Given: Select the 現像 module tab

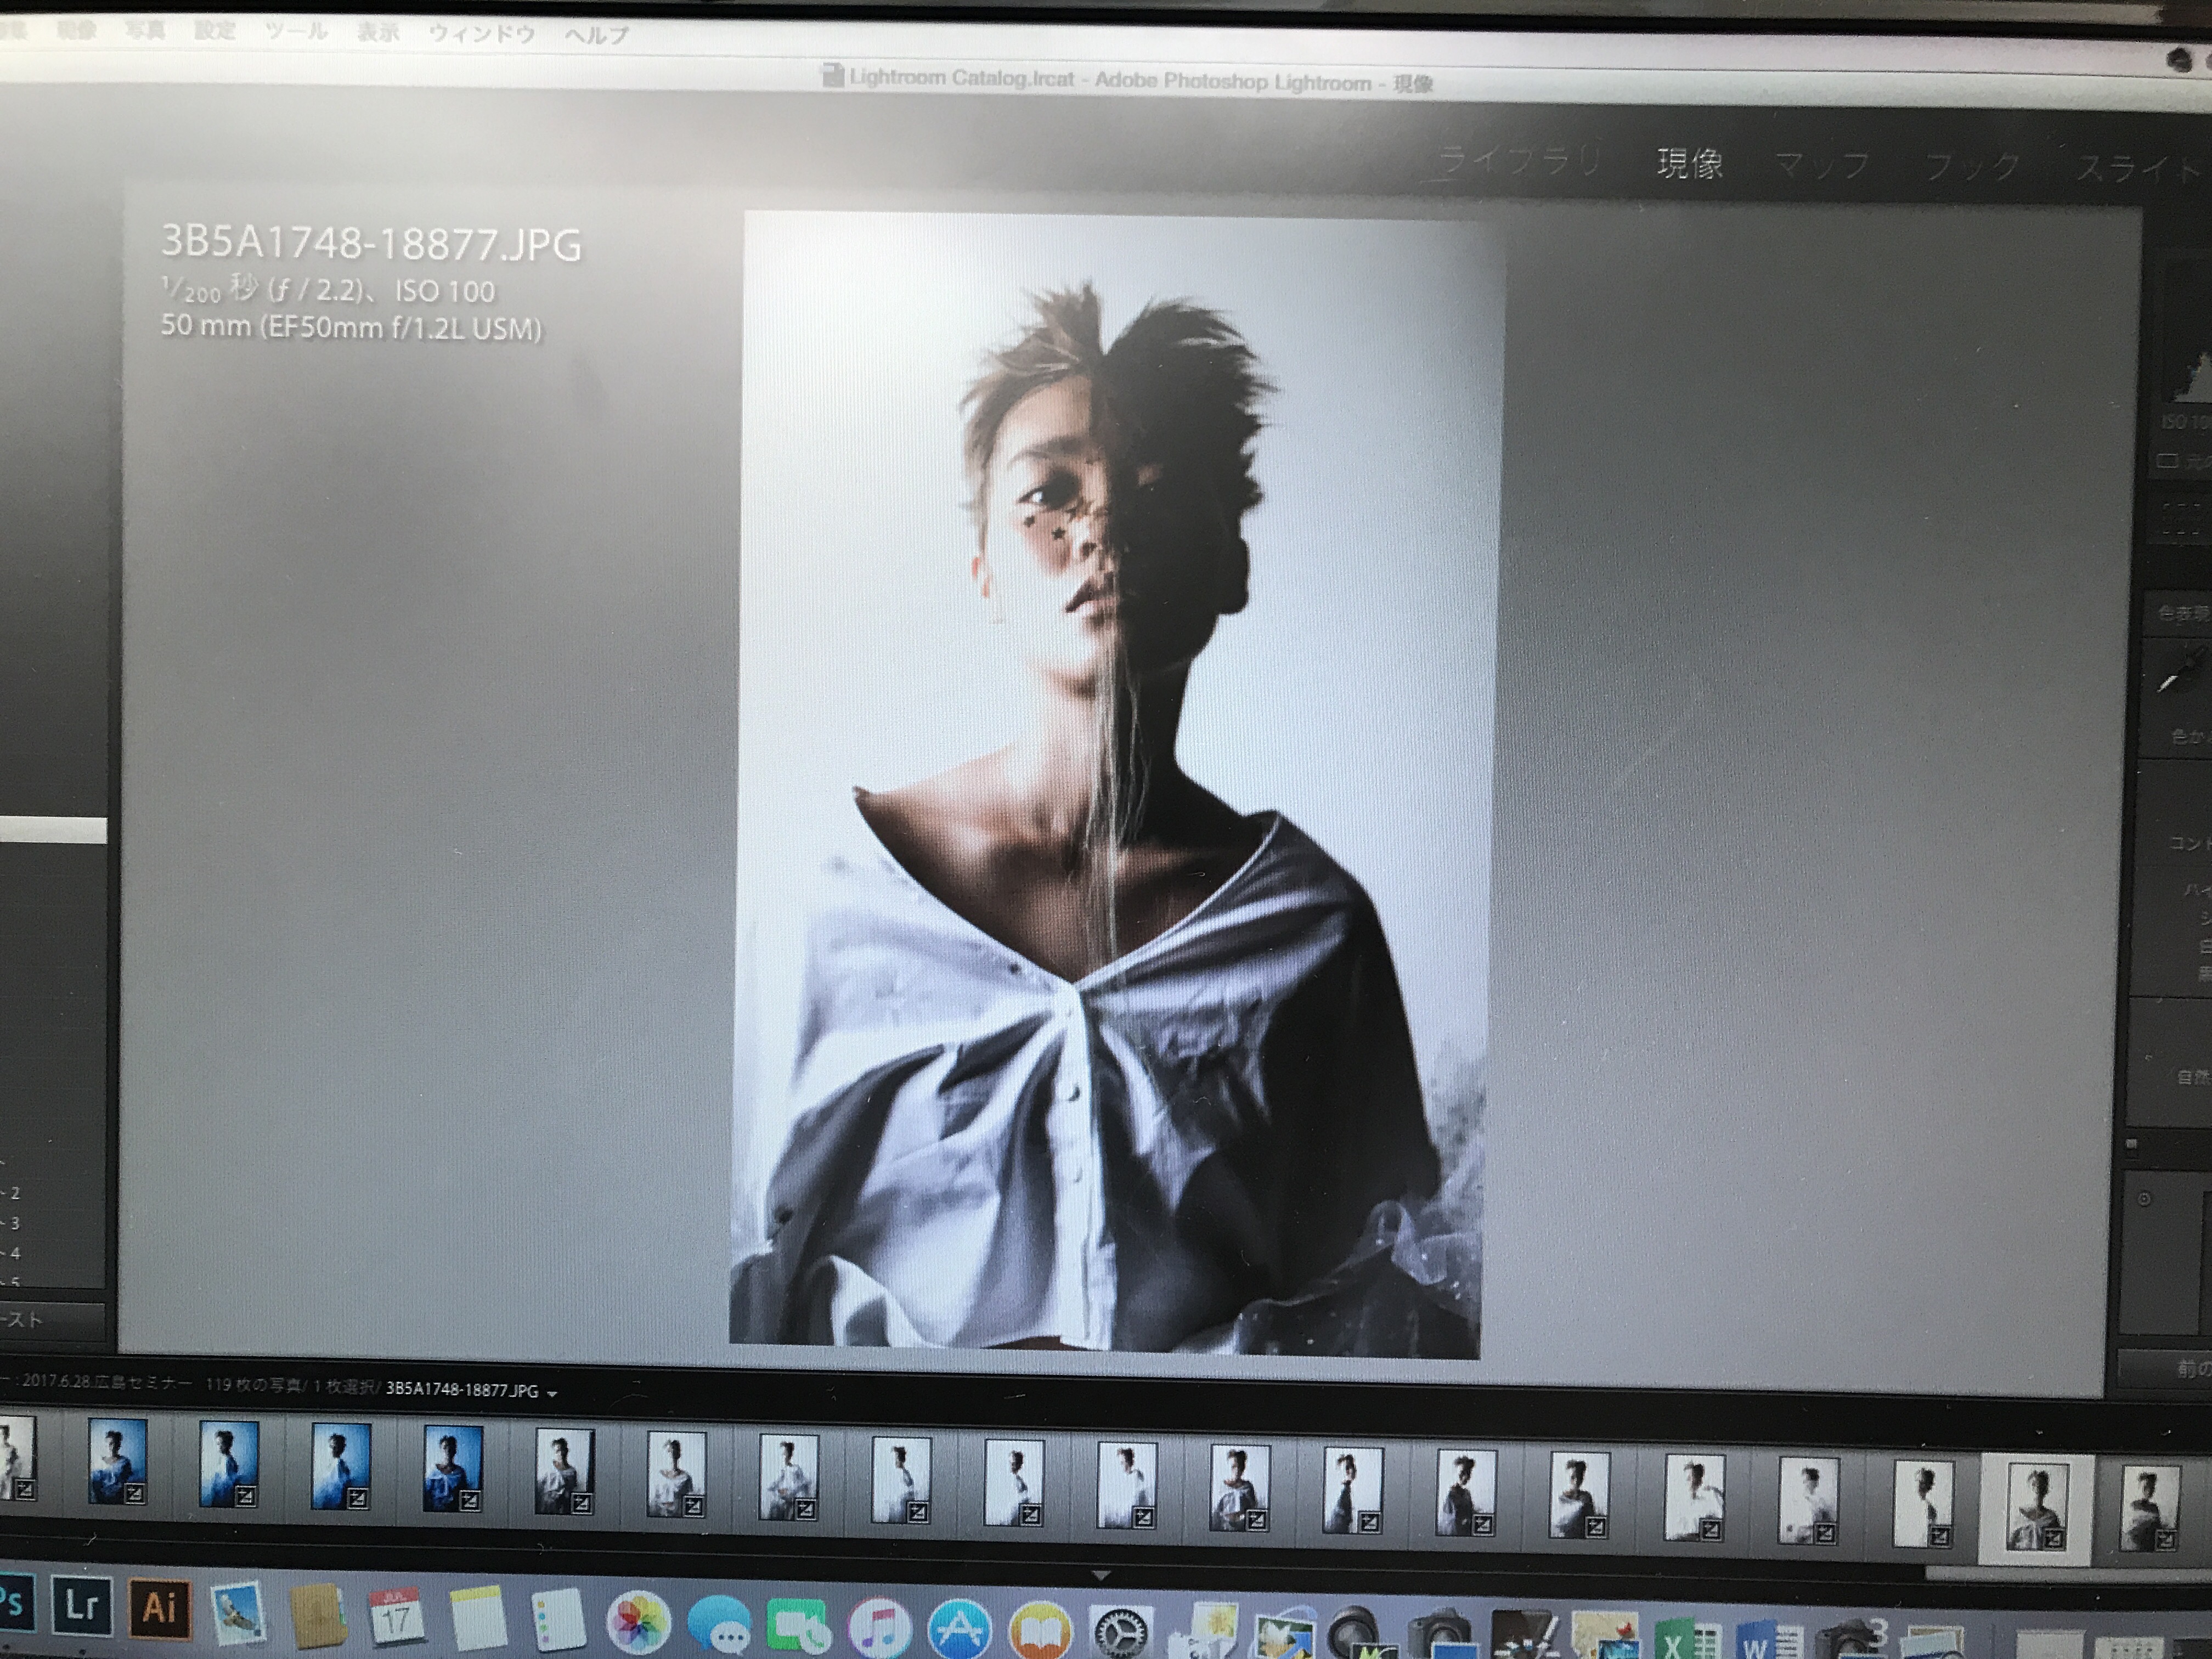Looking at the screenshot, I should 1690,163.
